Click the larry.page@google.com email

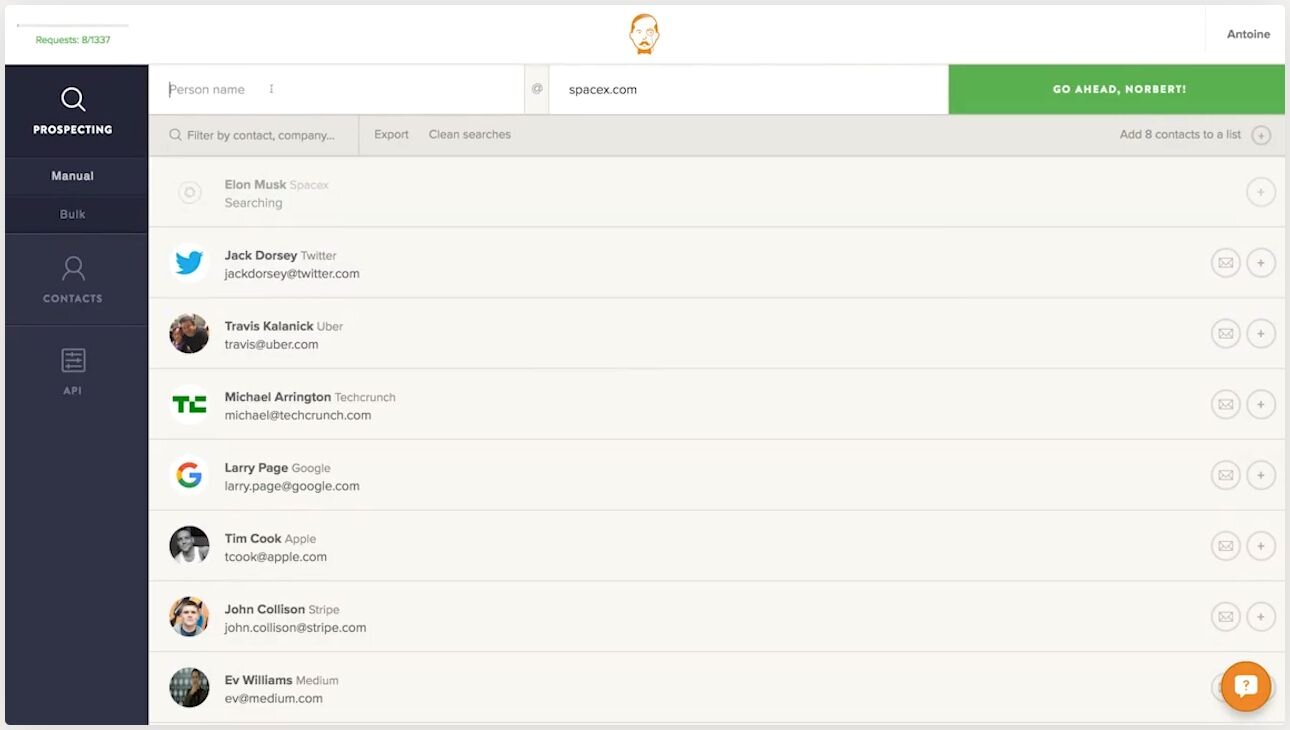coord(292,487)
